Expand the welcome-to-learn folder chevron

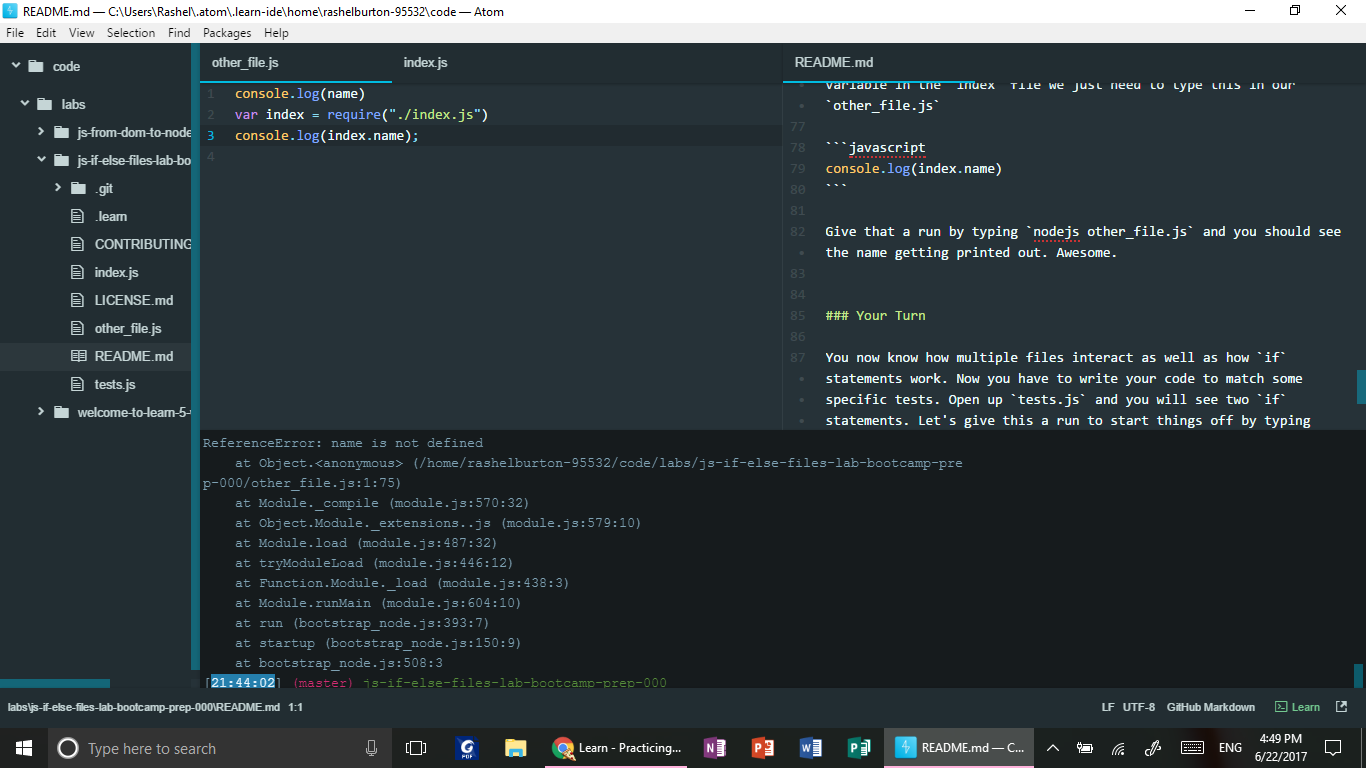coord(41,412)
